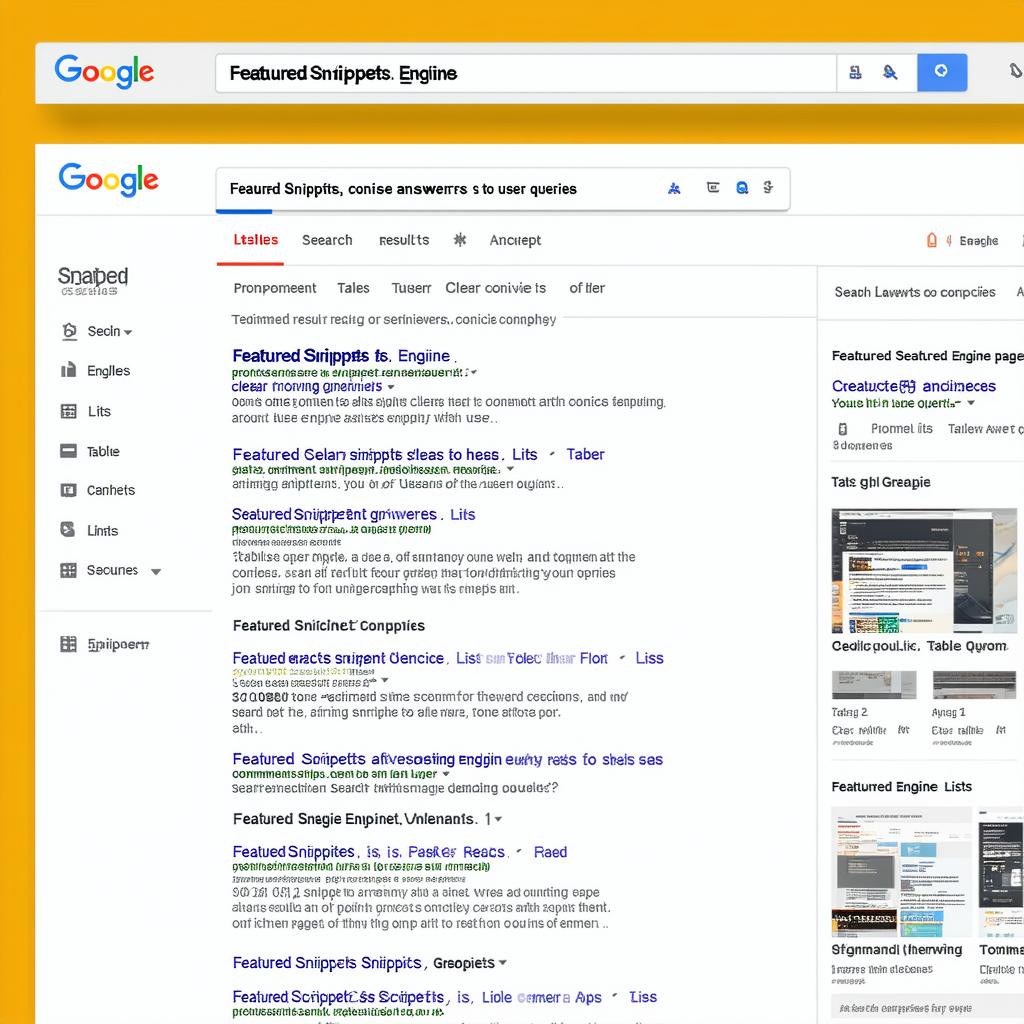Click the Spiipoerrr sidebar icon

pos(69,644)
